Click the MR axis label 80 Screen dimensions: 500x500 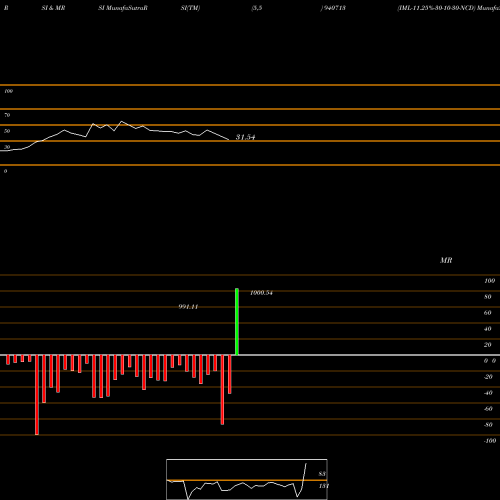488,297
